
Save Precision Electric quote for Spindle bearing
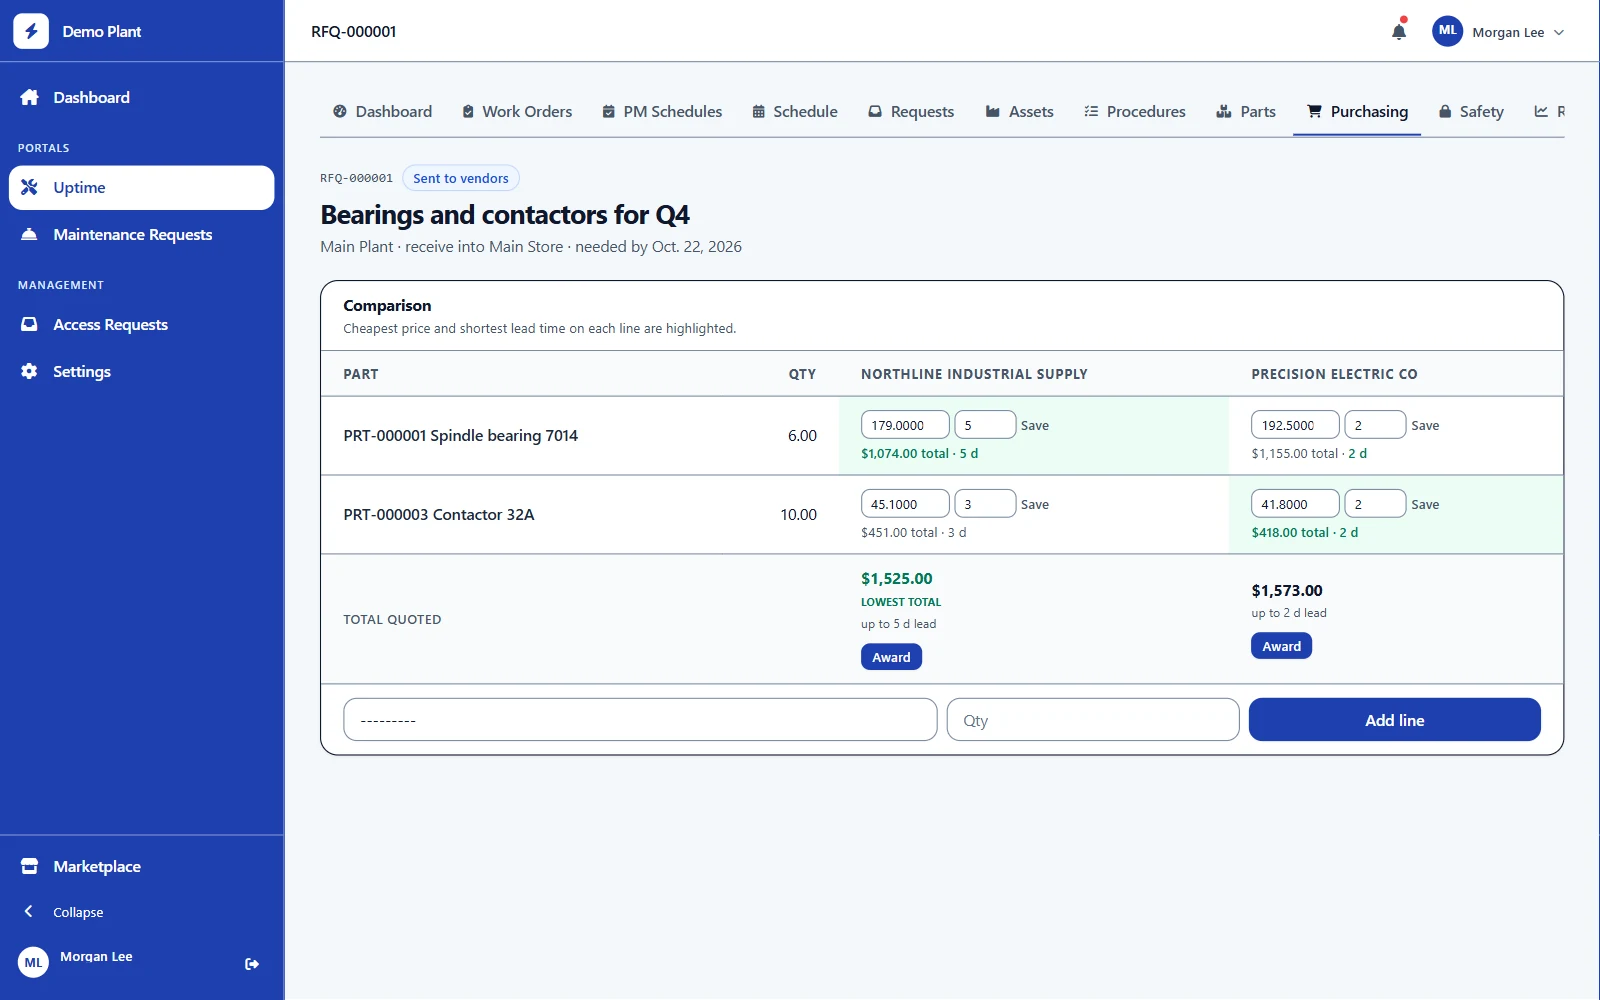1425,425
